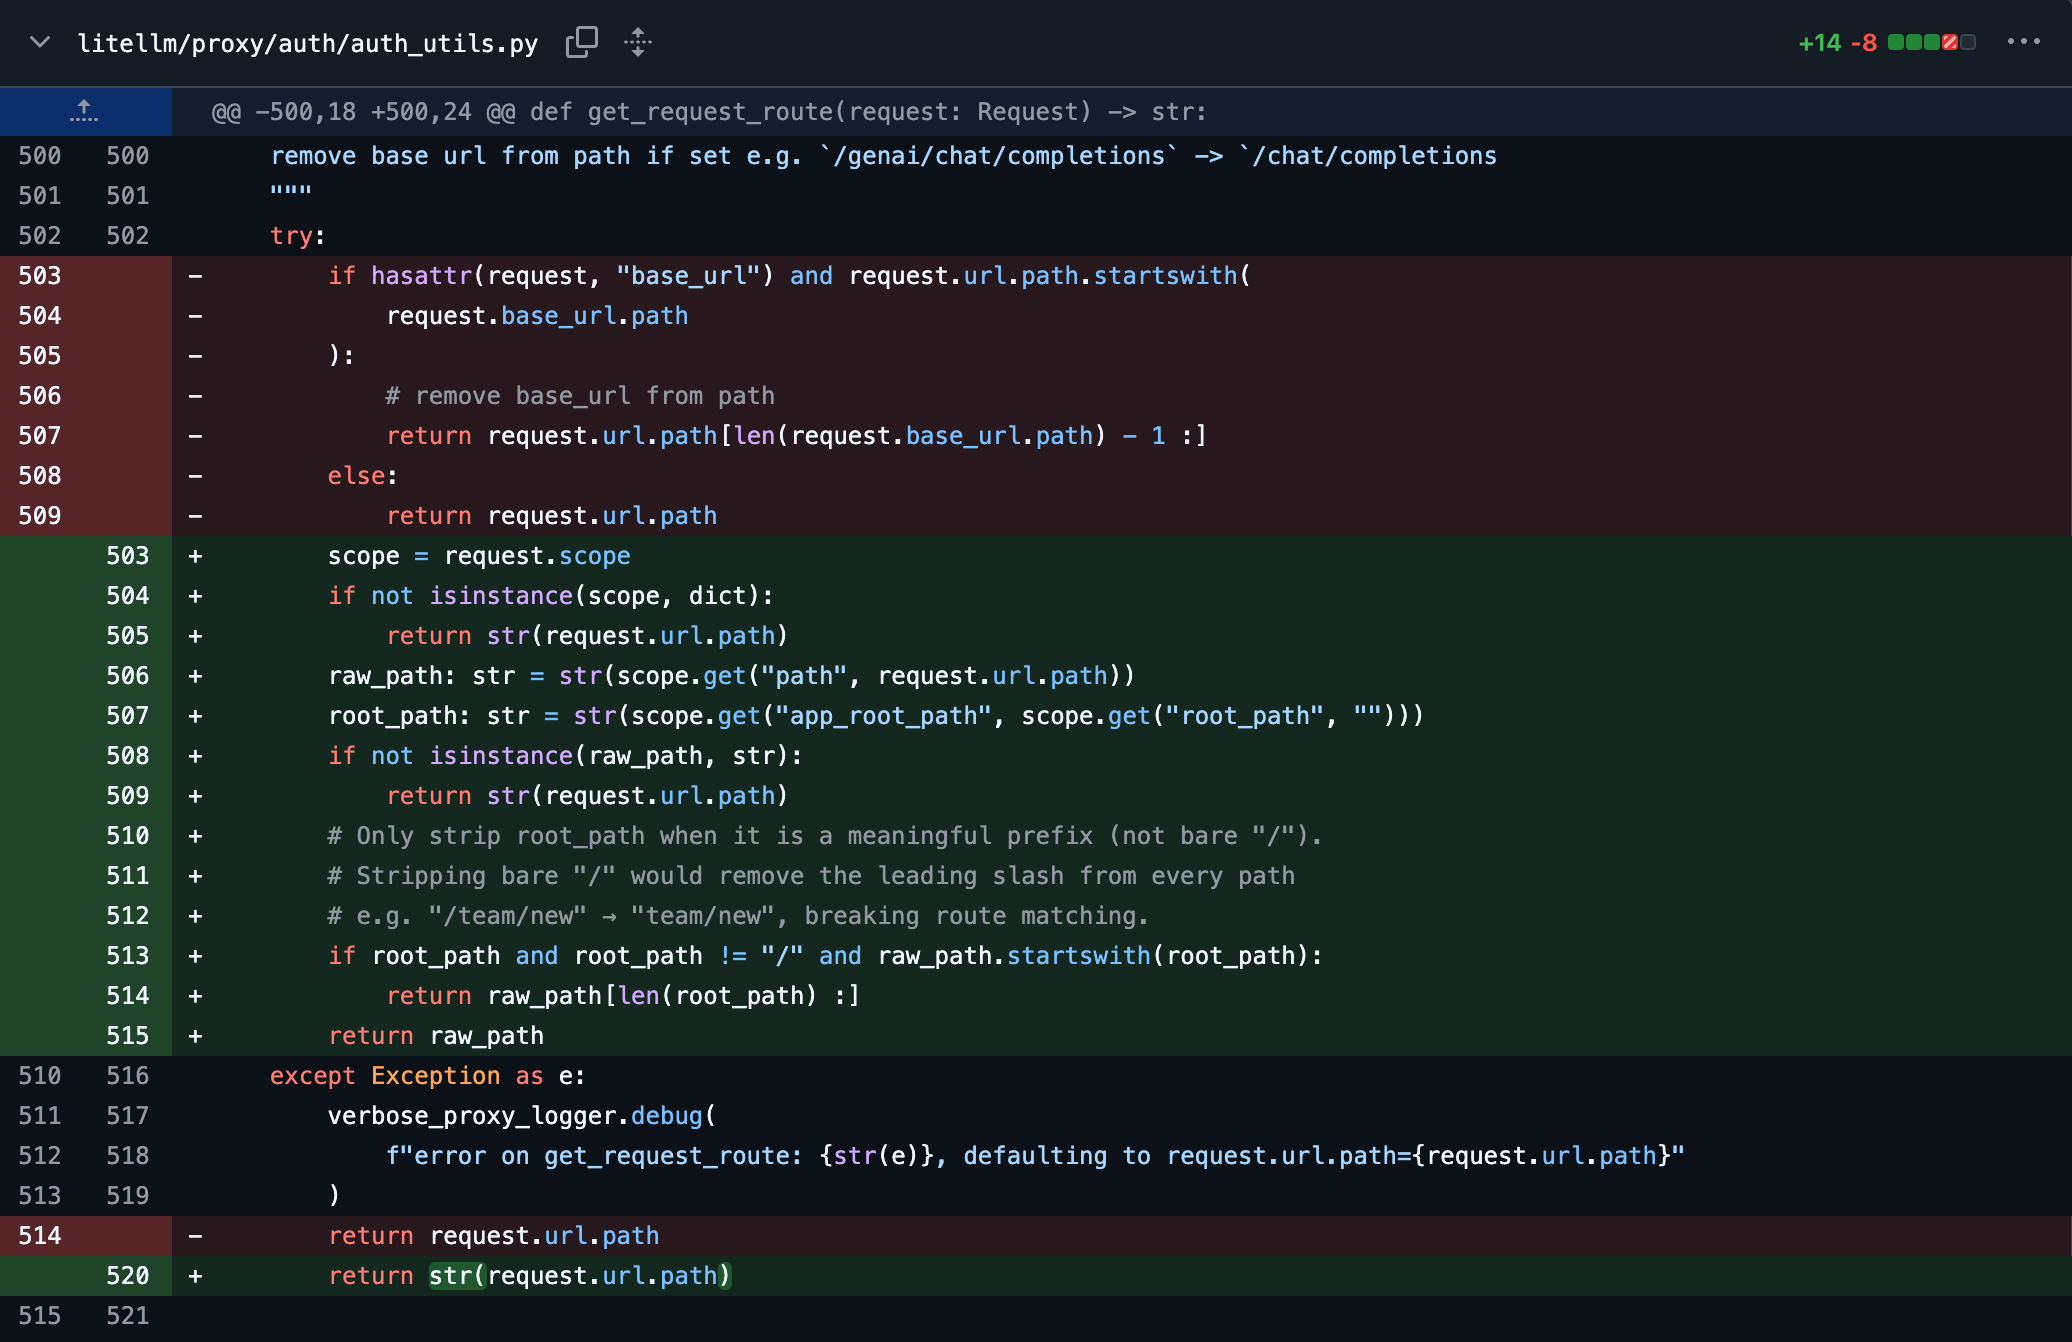Copy the auth_utils.py file path
This screenshot has height=1342, width=2072.
[581, 43]
